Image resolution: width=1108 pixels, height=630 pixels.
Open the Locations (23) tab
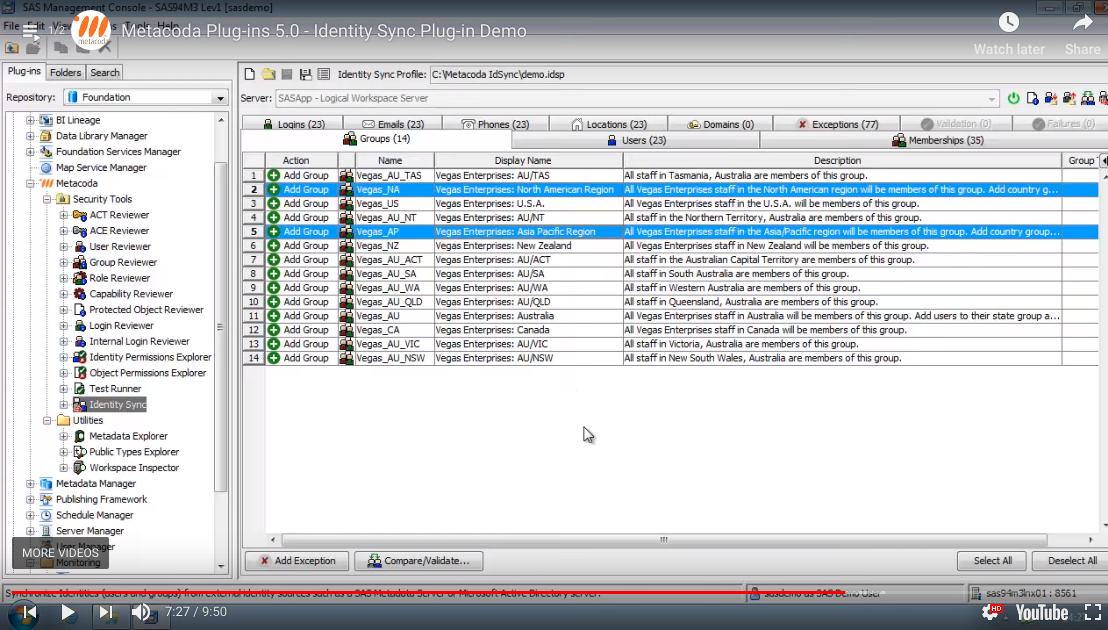608,124
